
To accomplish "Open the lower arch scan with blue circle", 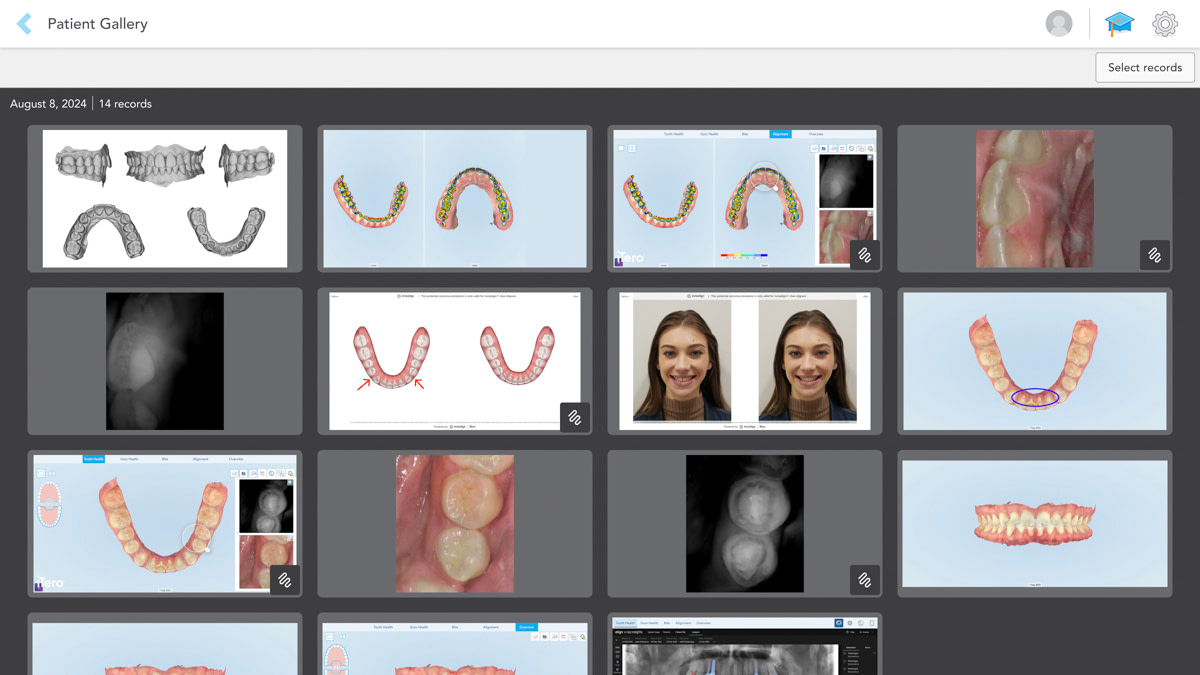I will tap(1034, 361).
